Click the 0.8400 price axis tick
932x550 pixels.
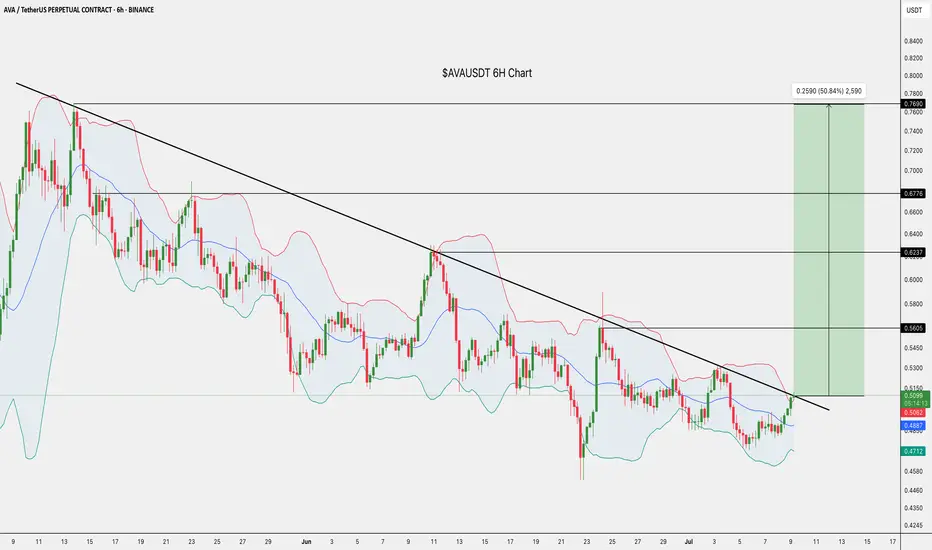[914, 42]
